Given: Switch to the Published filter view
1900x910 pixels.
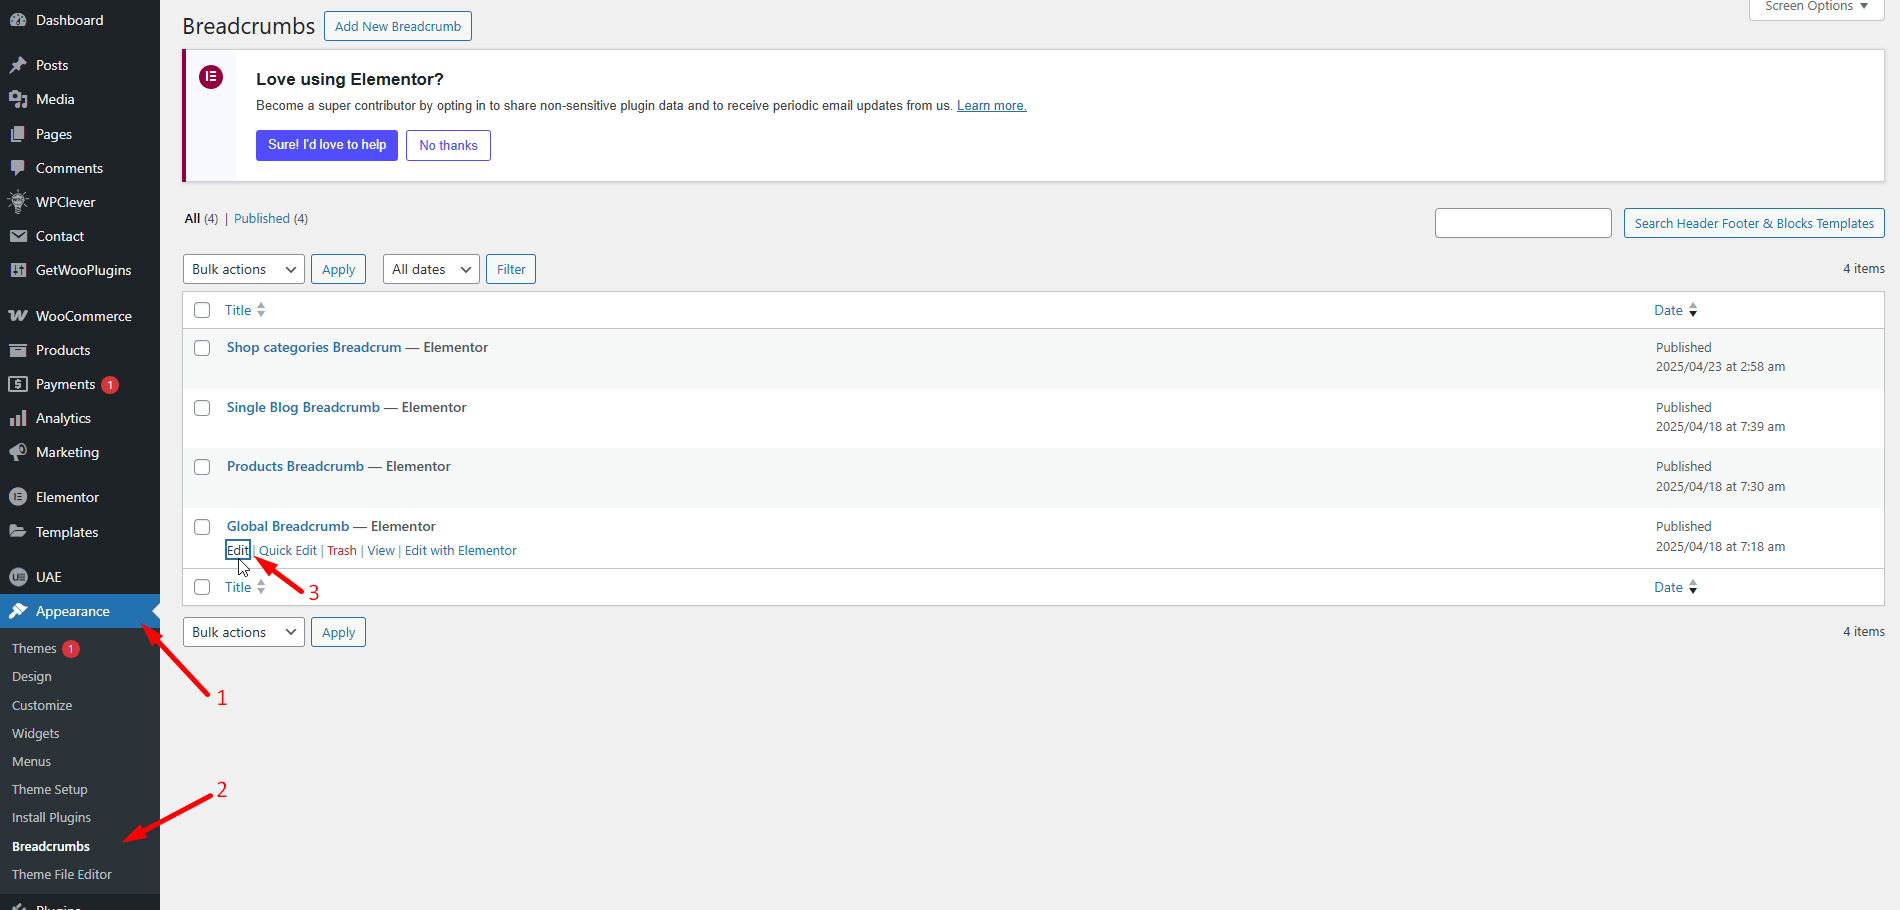Looking at the screenshot, I should 262,218.
